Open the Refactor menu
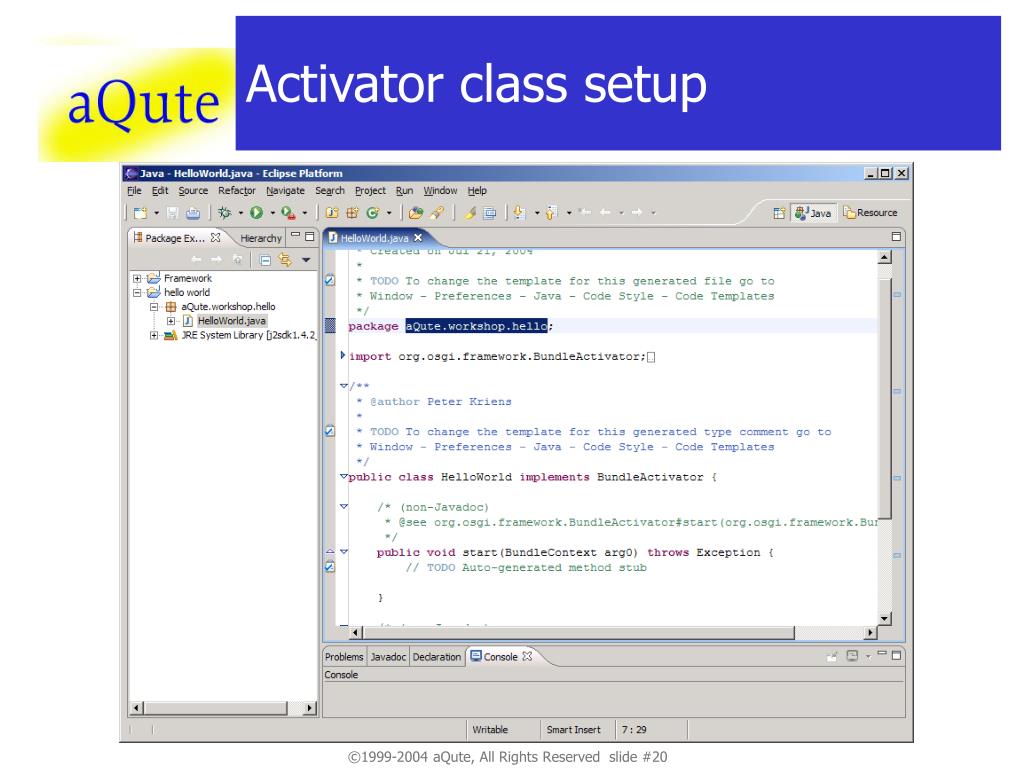The image size is (1024, 768). click(x=237, y=191)
